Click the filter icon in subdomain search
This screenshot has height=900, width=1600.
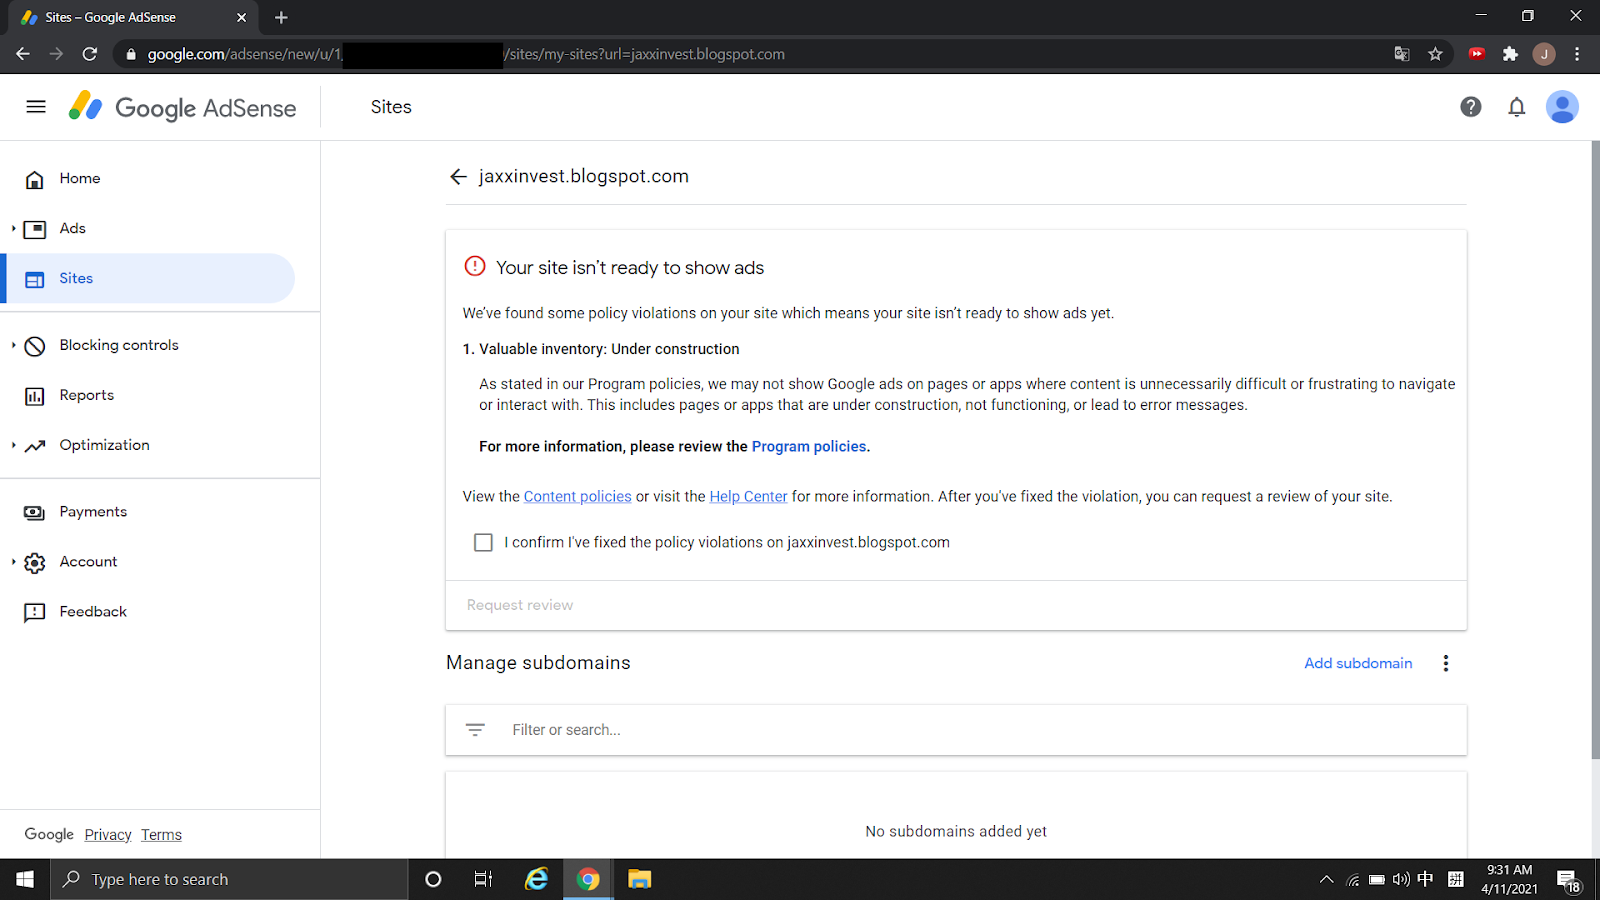pos(475,730)
